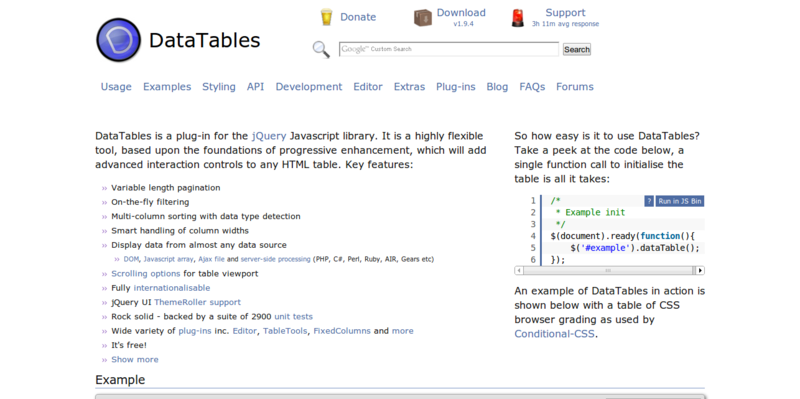Click the 'On-the-fly filtering' list item
The width and height of the screenshot is (800, 399).
click(150, 202)
